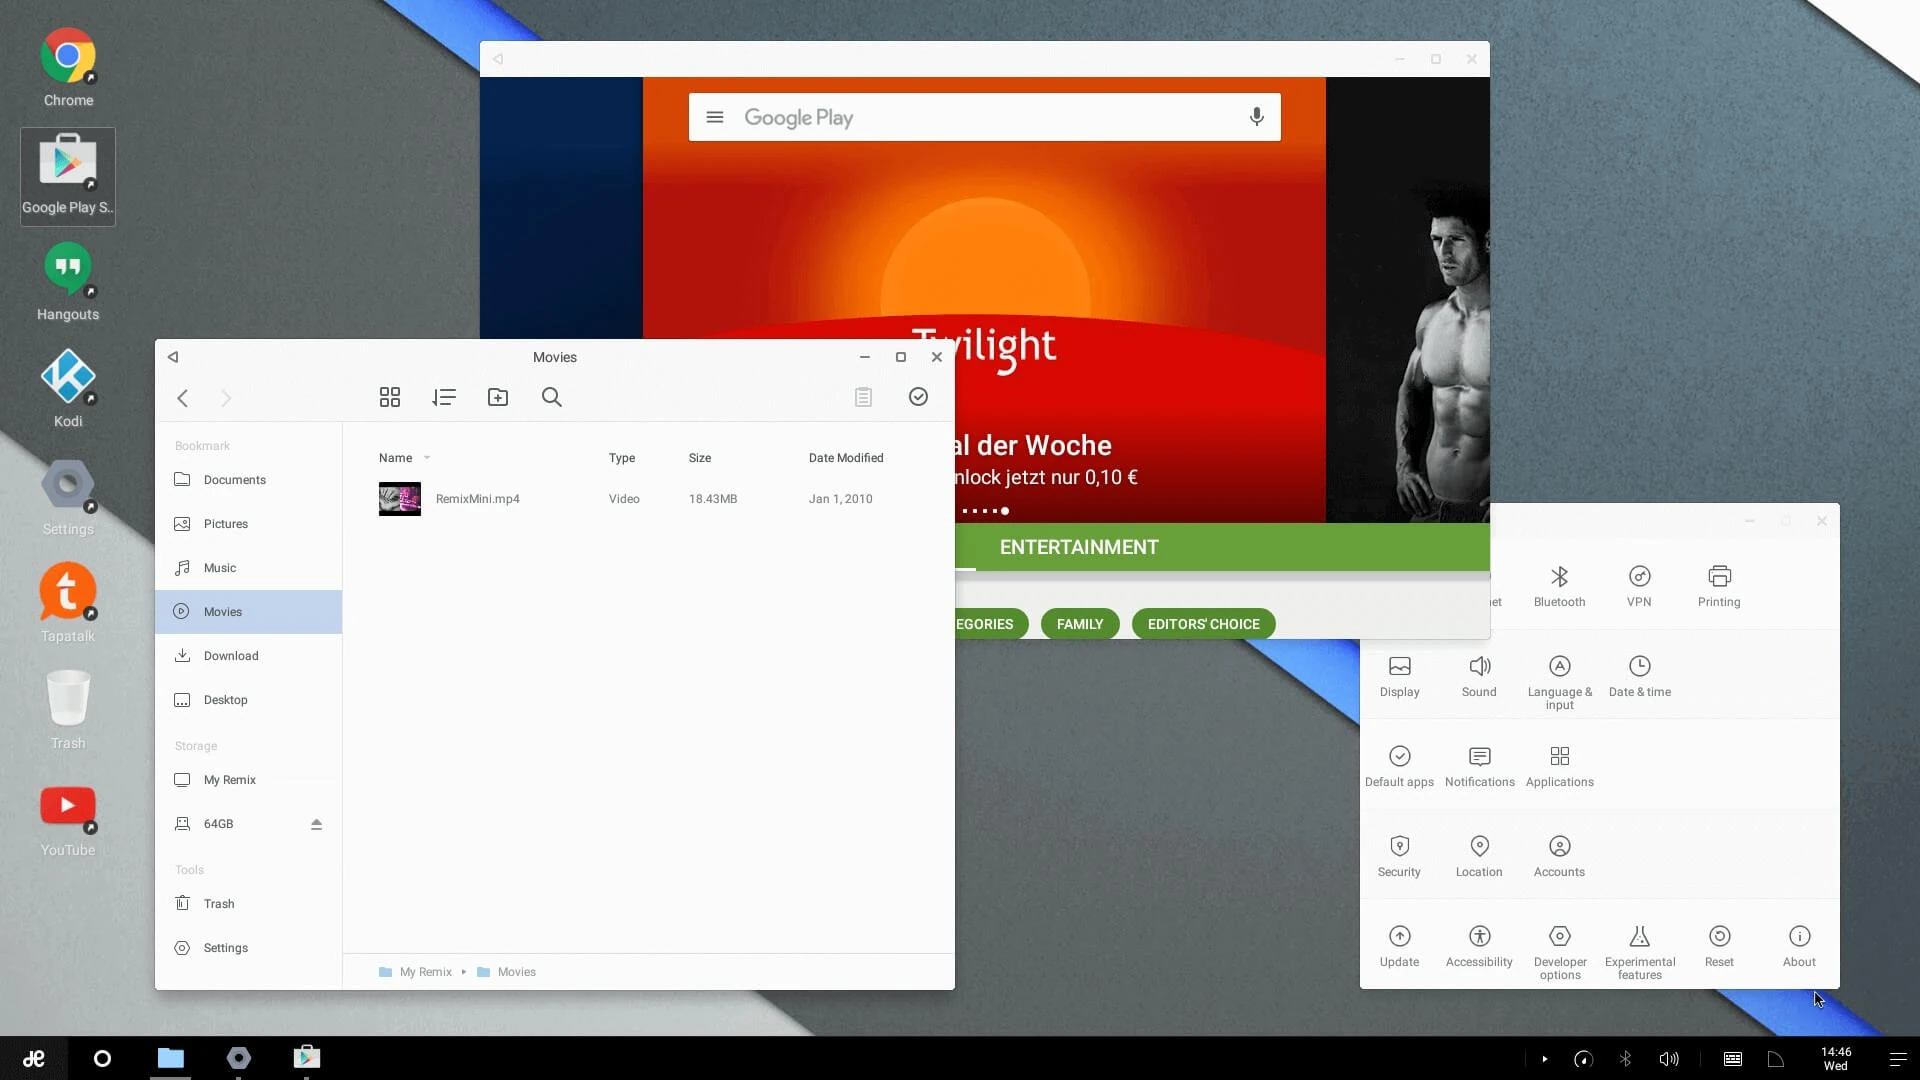Open VPN settings
1920x1080 pixels.
click(x=1639, y=587)
